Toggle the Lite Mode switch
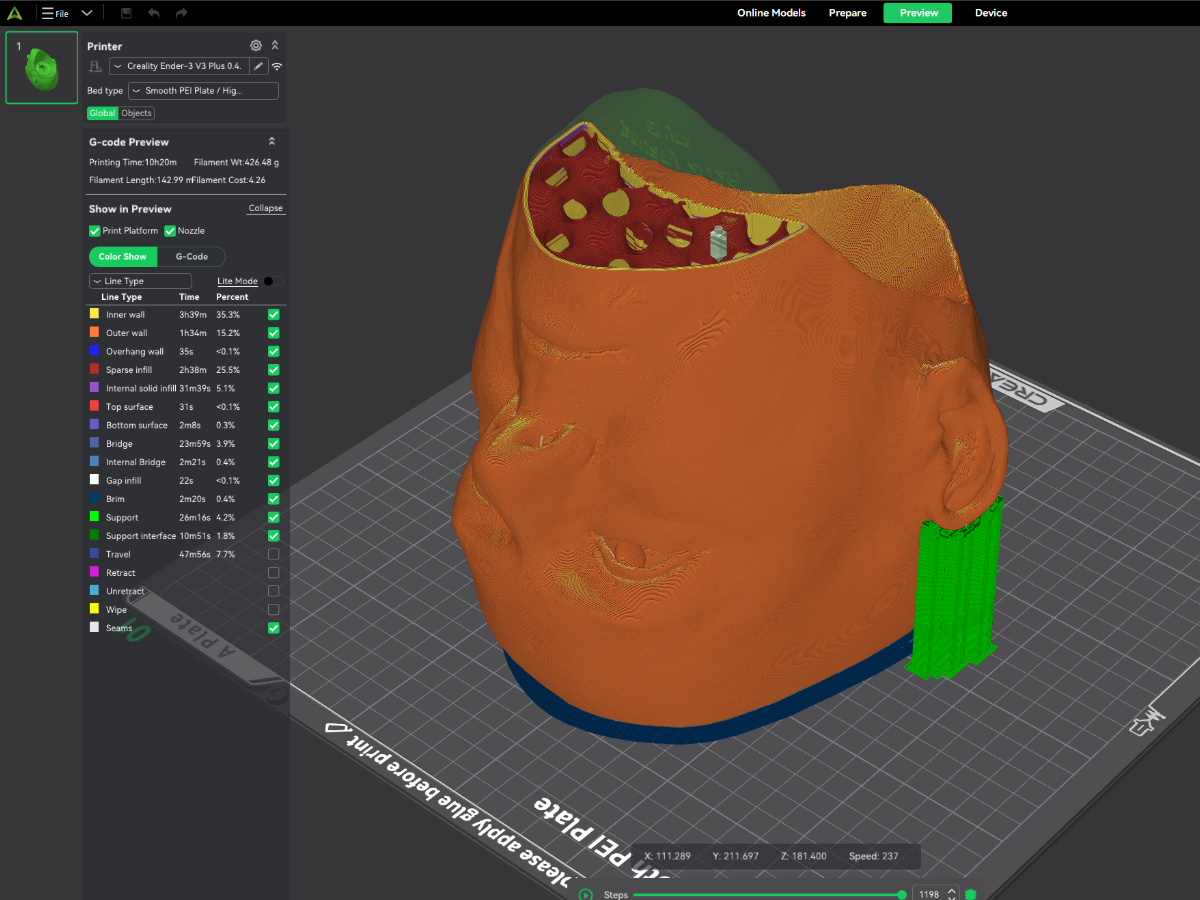 coord(271,281)
